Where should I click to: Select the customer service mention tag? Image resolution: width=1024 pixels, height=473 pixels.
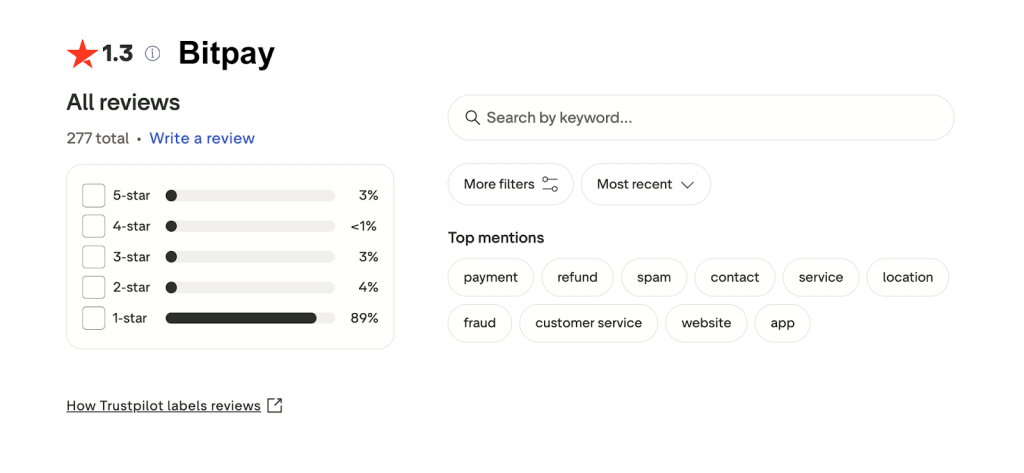(x=588, y=323)
